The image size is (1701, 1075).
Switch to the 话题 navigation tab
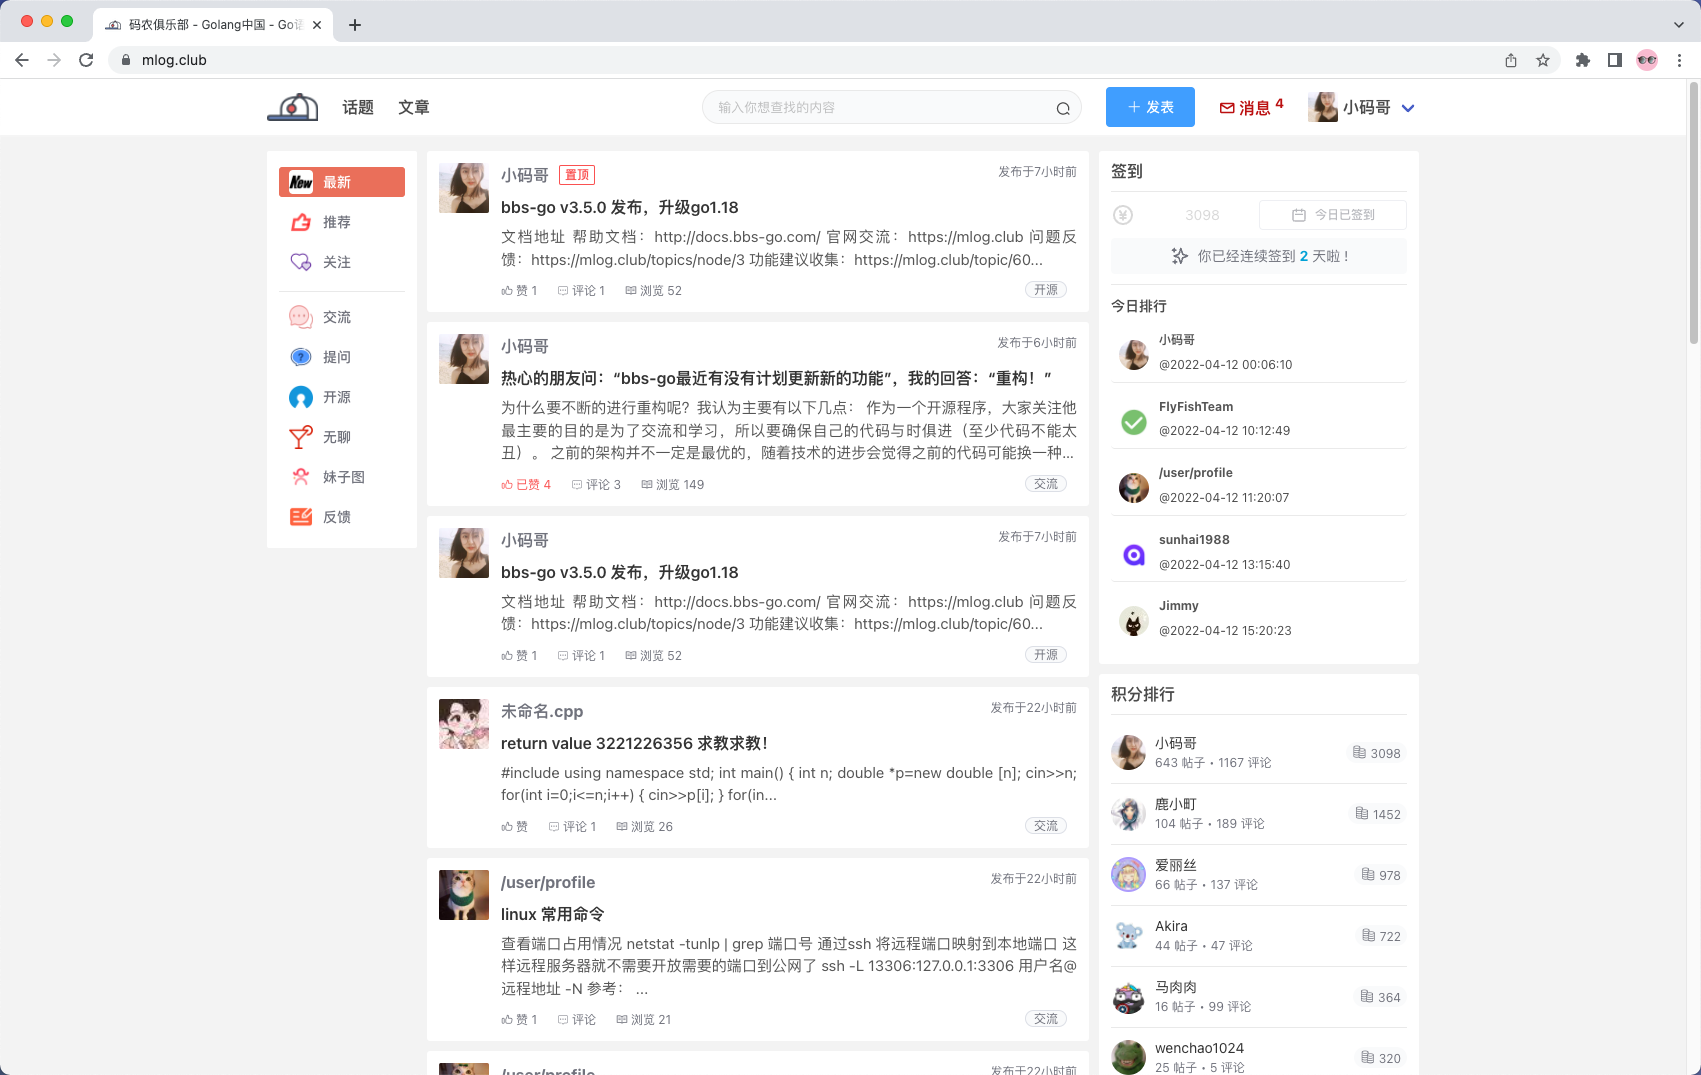[x=357, y=107]
